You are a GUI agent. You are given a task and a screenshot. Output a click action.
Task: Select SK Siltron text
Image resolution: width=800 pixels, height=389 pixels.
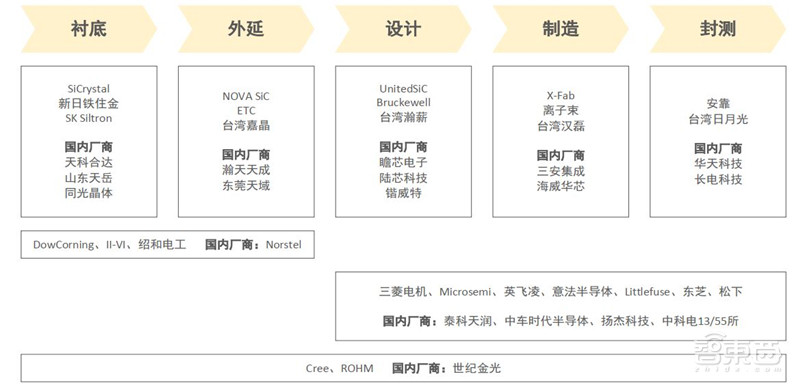pos(89,118)
